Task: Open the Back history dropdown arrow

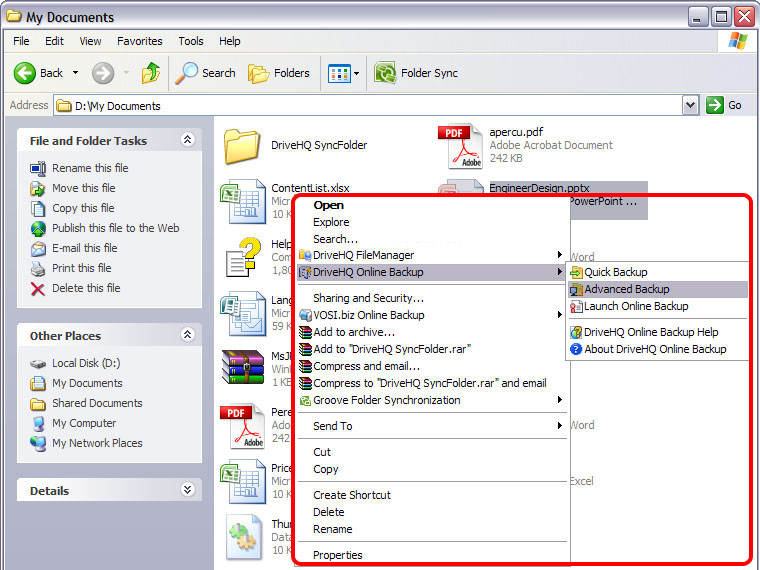Action: click(x=76, y=73)
